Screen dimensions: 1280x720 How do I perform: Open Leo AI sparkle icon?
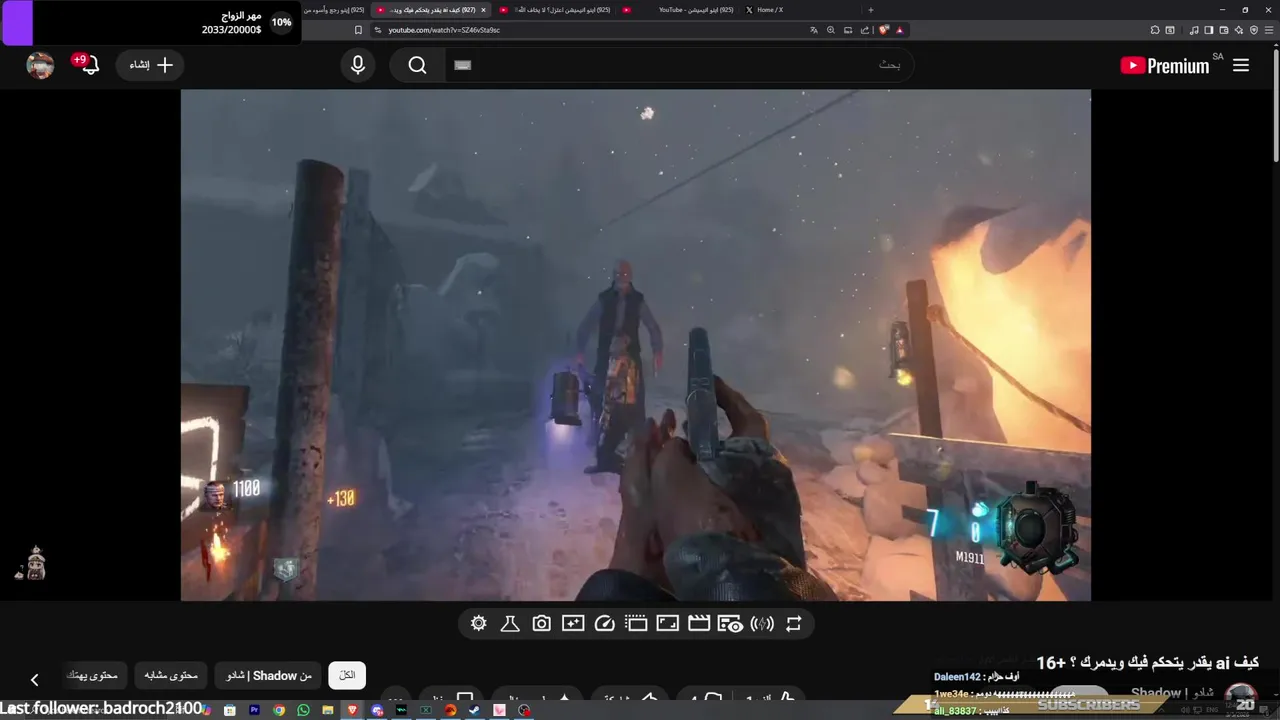1239,30
